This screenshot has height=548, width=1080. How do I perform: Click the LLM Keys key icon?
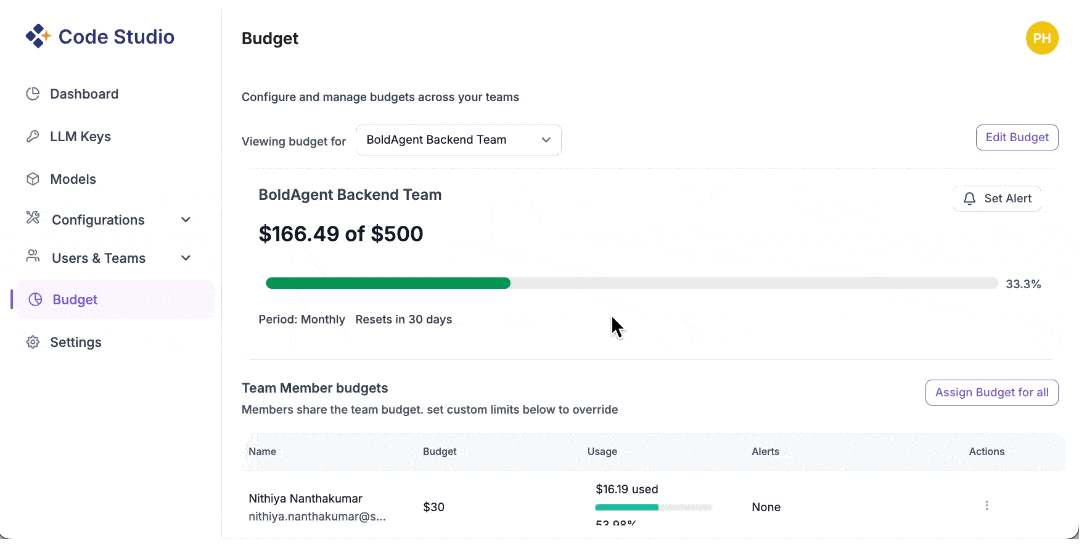tap(32, 136)
